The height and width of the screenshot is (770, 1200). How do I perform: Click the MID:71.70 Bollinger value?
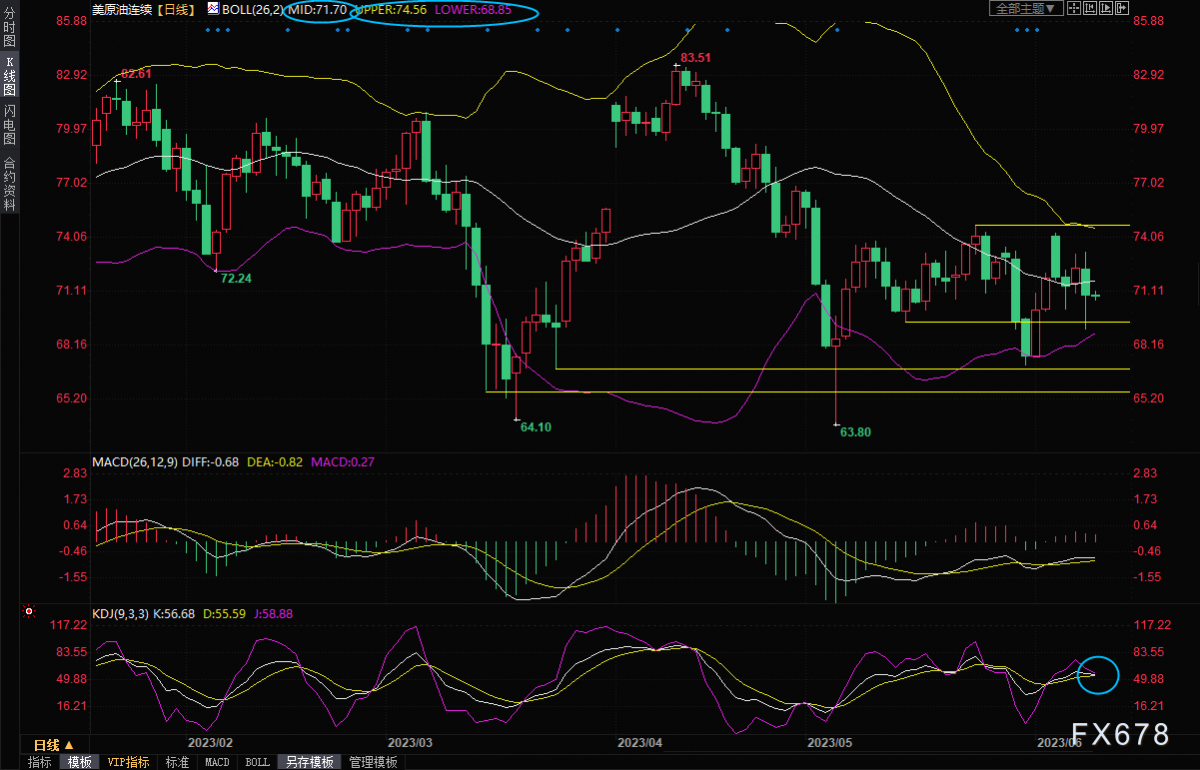click(317, 9)
